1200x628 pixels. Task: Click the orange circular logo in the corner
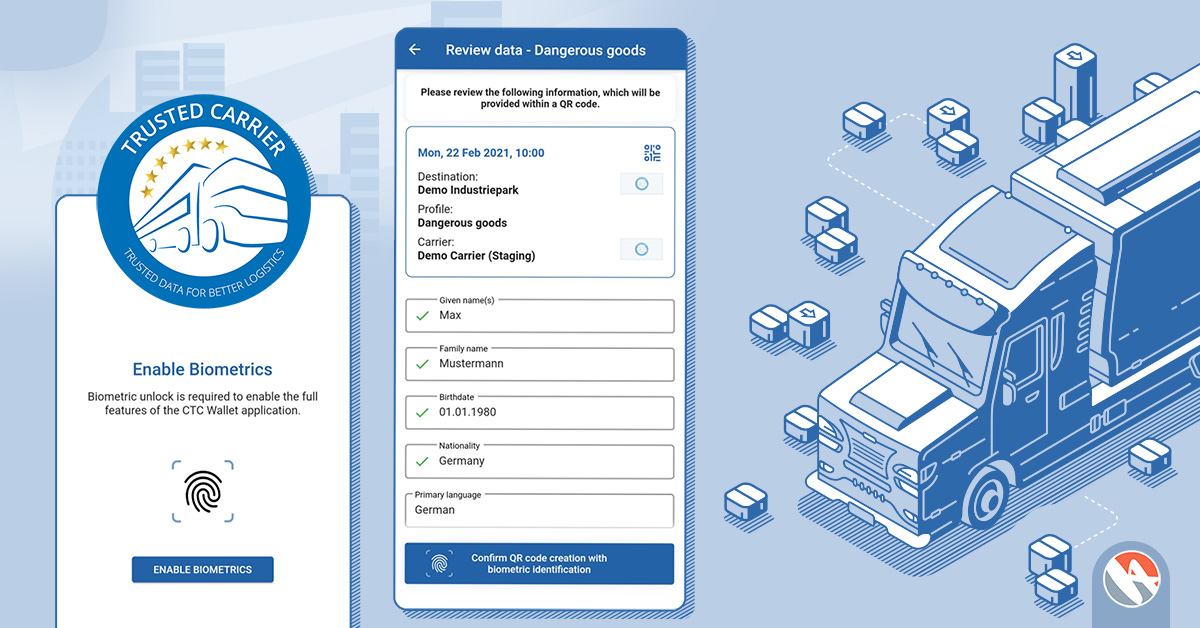pos(1132,582)
